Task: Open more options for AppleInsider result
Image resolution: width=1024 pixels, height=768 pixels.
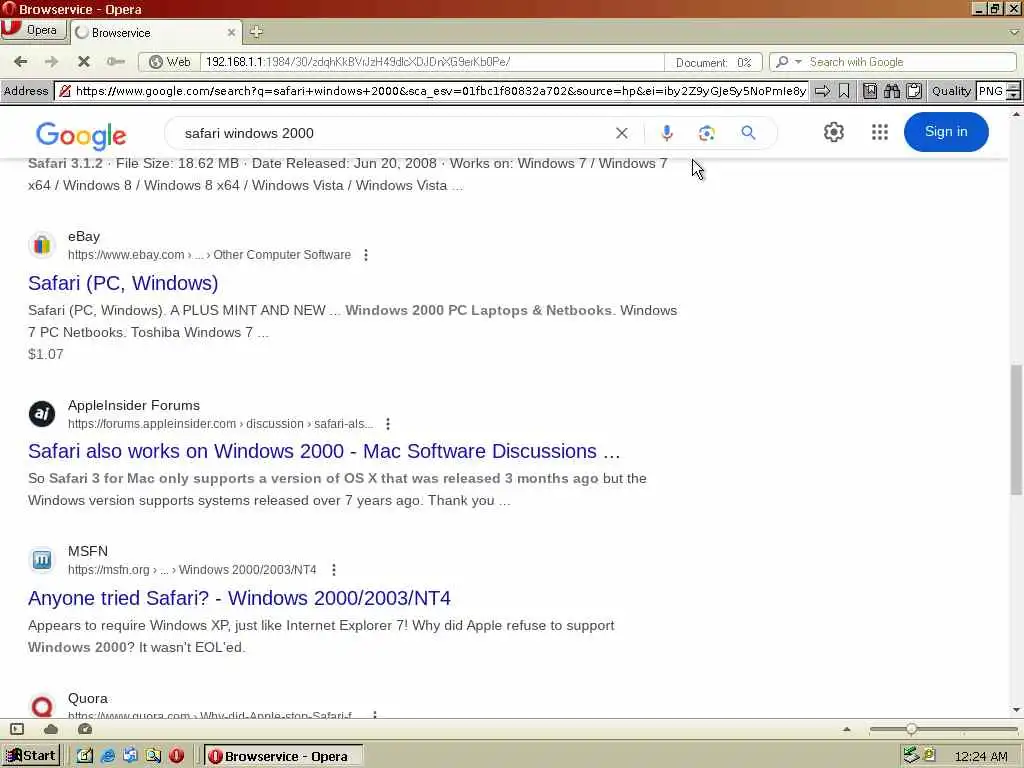Action: click(388, 424)
